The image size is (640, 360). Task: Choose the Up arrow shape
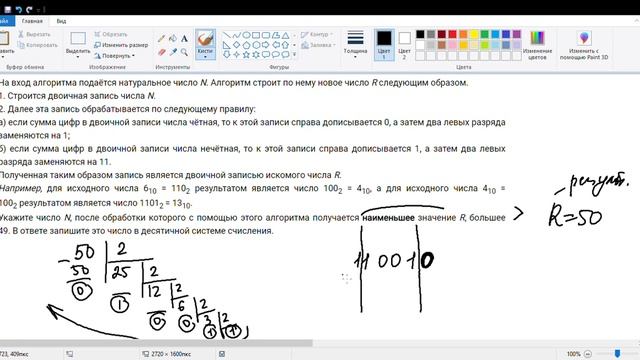point(285,45)
